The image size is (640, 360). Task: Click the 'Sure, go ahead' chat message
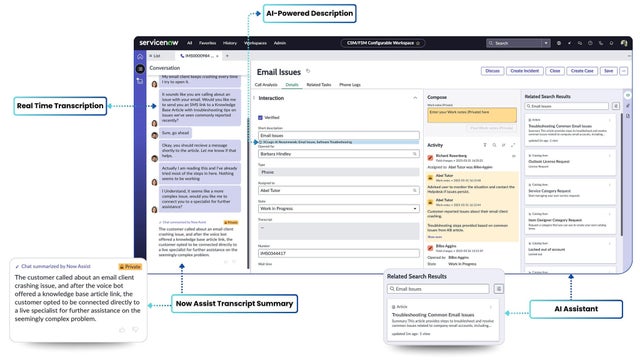coord(176,133)
